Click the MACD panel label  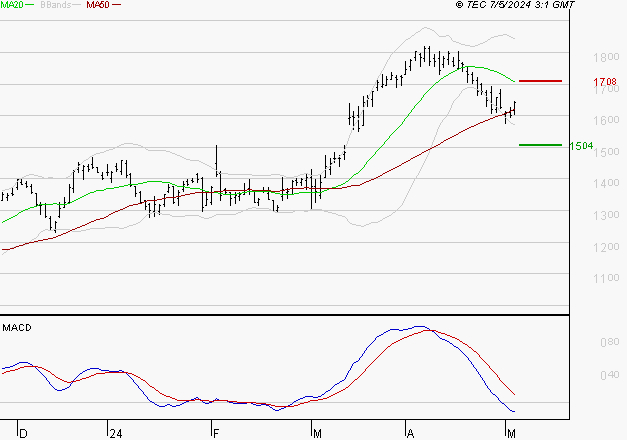(x=17, y=328)
